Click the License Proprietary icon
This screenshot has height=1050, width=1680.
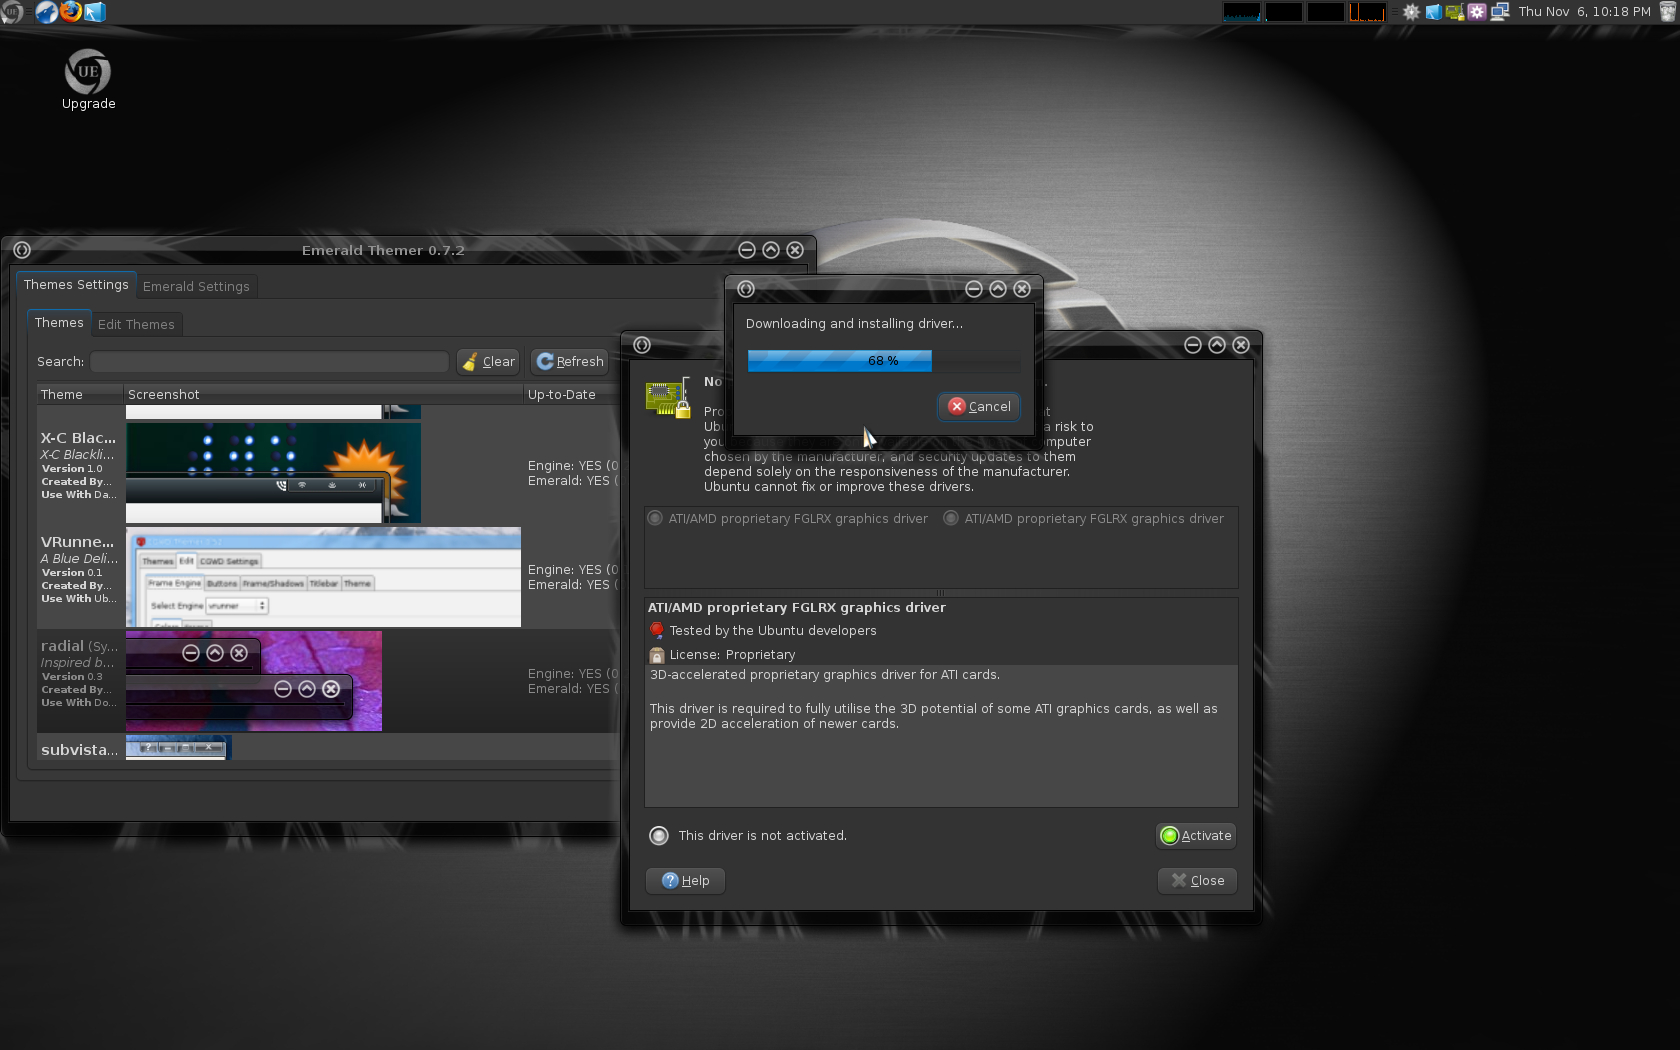coord(657,655)
